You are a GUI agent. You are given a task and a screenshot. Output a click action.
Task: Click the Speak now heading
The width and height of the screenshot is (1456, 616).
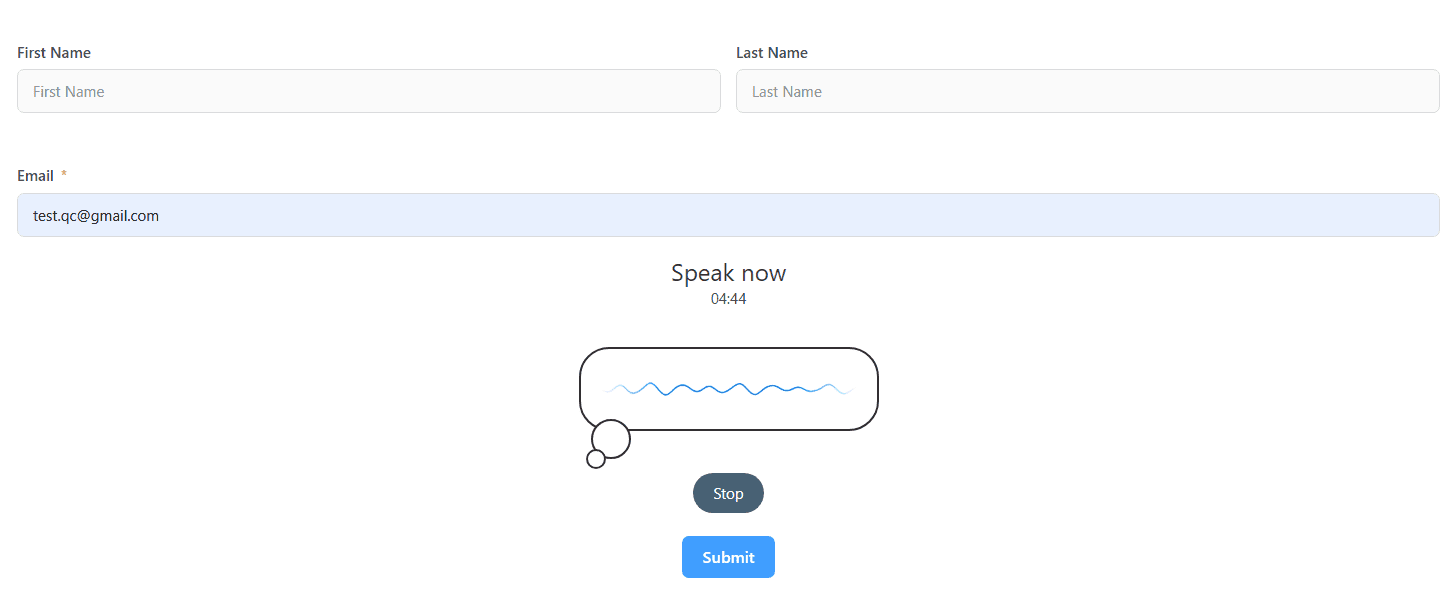tap(729, 273)
